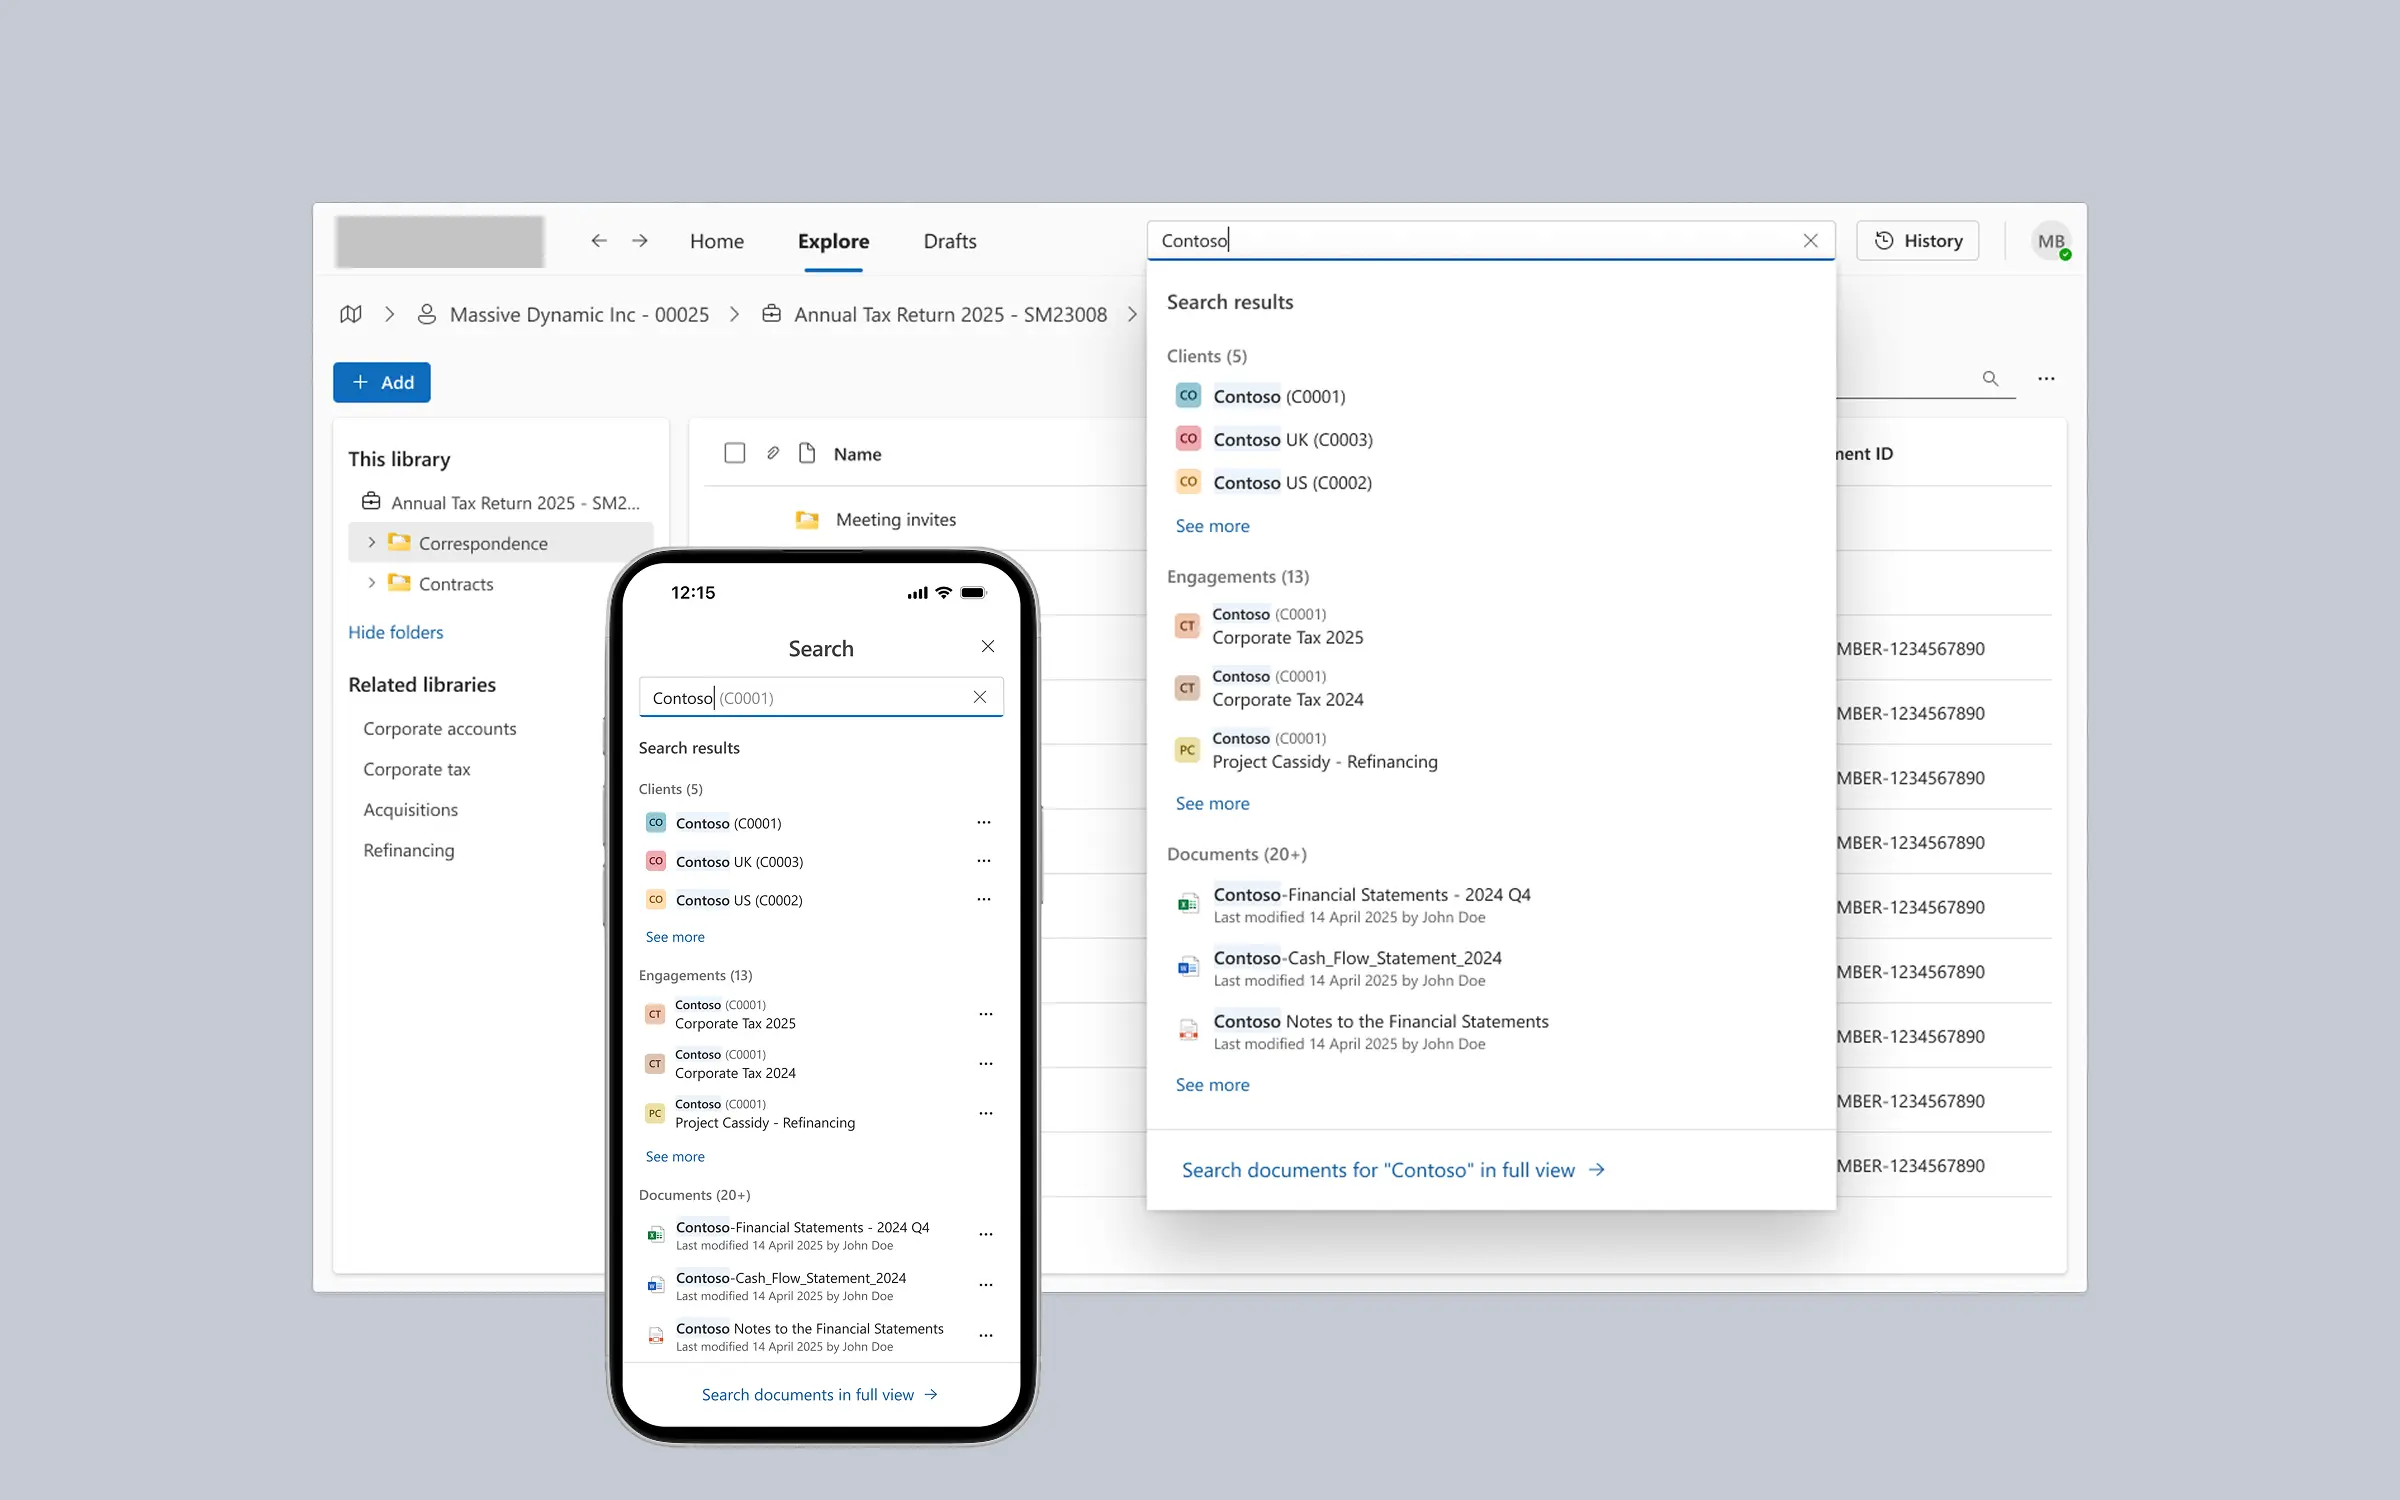The height and width of the screenshot is (1500, 2400).
Task: Click the blue Add button
Action: [x=382, y=382]
